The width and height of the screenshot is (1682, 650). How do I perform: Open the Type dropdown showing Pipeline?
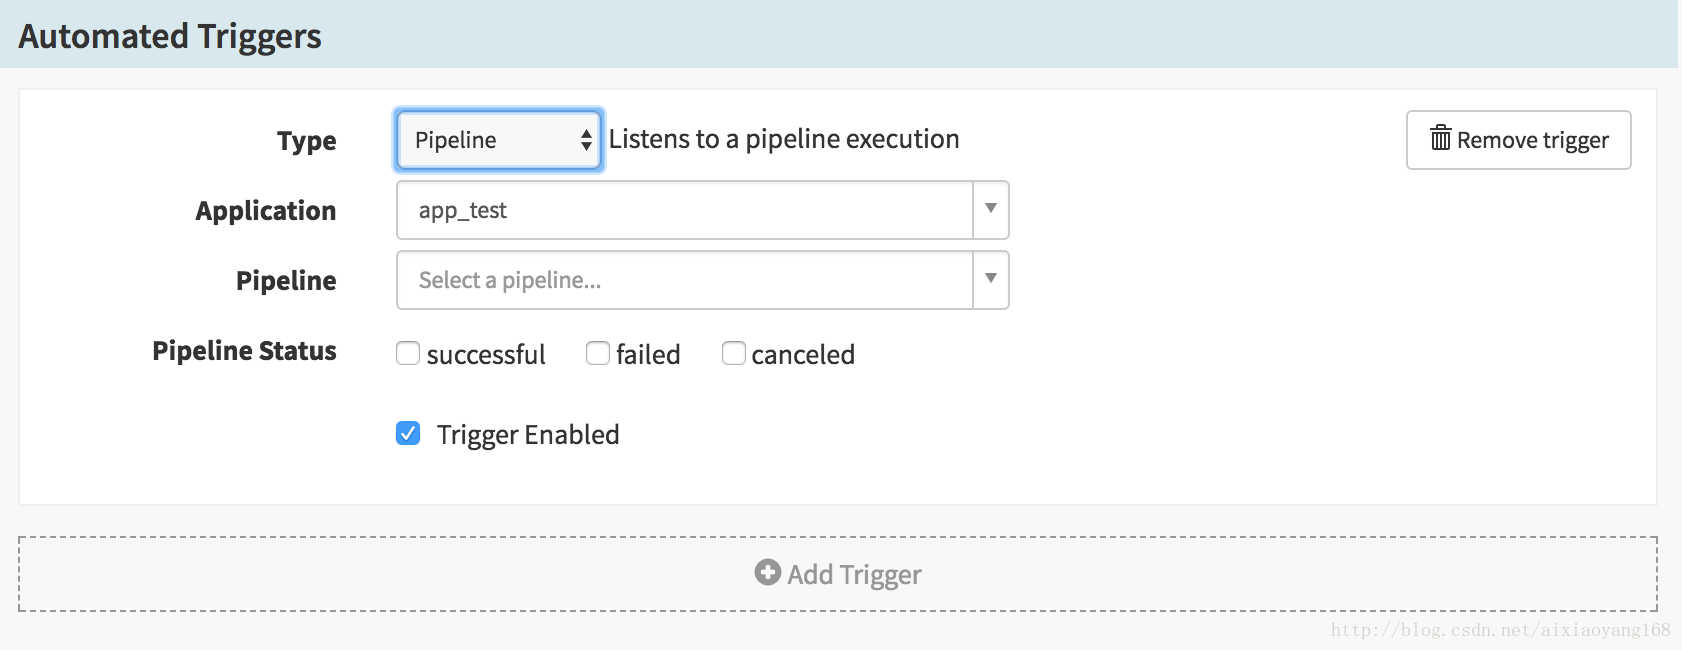pyautogui.click(x=499, y=140)
